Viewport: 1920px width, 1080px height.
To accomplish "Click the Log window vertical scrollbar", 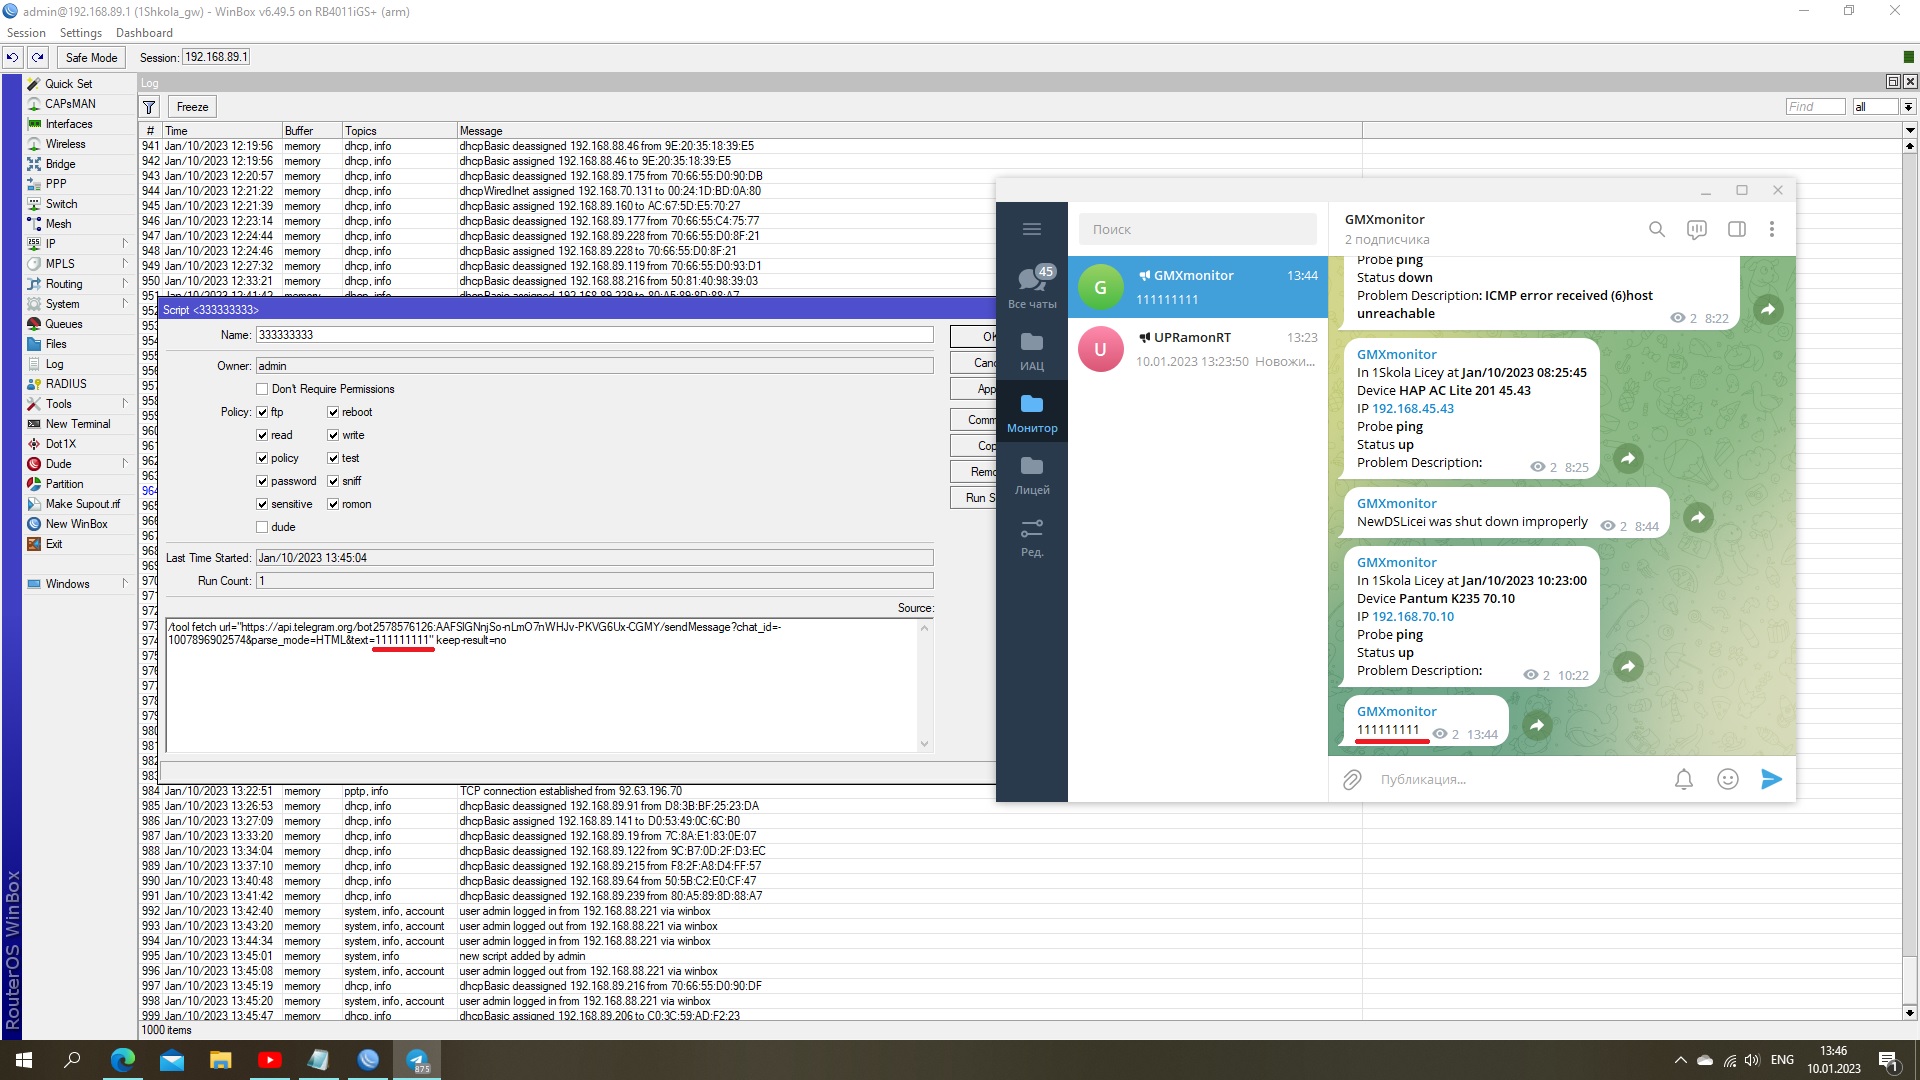I will click(x=1909, y=580).
